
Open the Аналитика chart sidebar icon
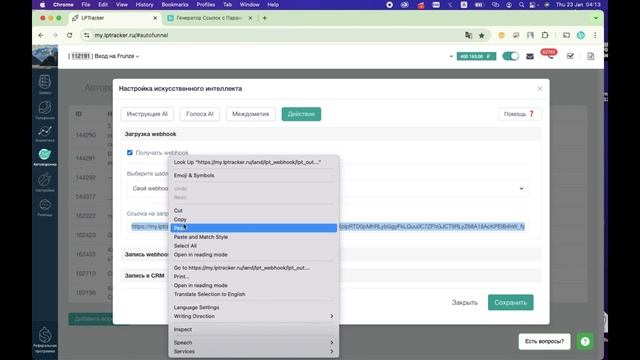point(45,133)
